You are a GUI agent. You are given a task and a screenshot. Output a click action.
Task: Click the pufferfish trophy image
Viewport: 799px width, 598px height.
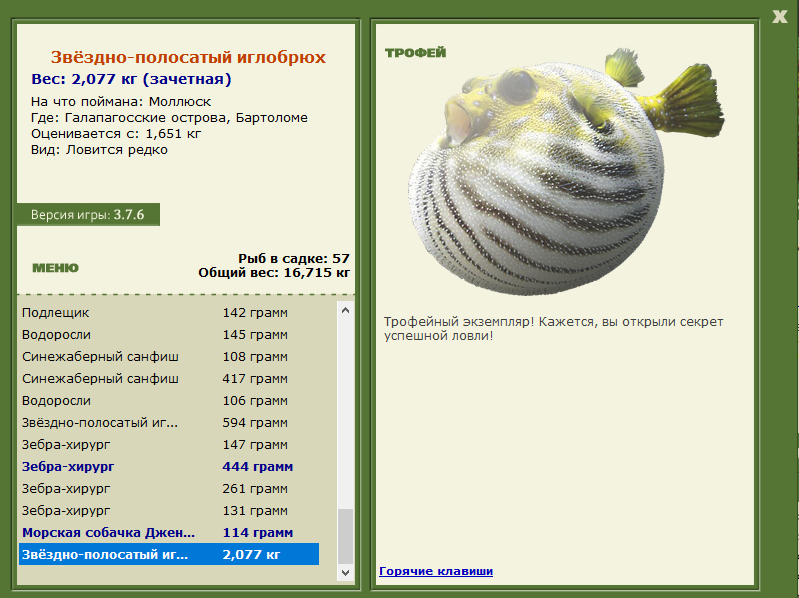click(566, 172)
